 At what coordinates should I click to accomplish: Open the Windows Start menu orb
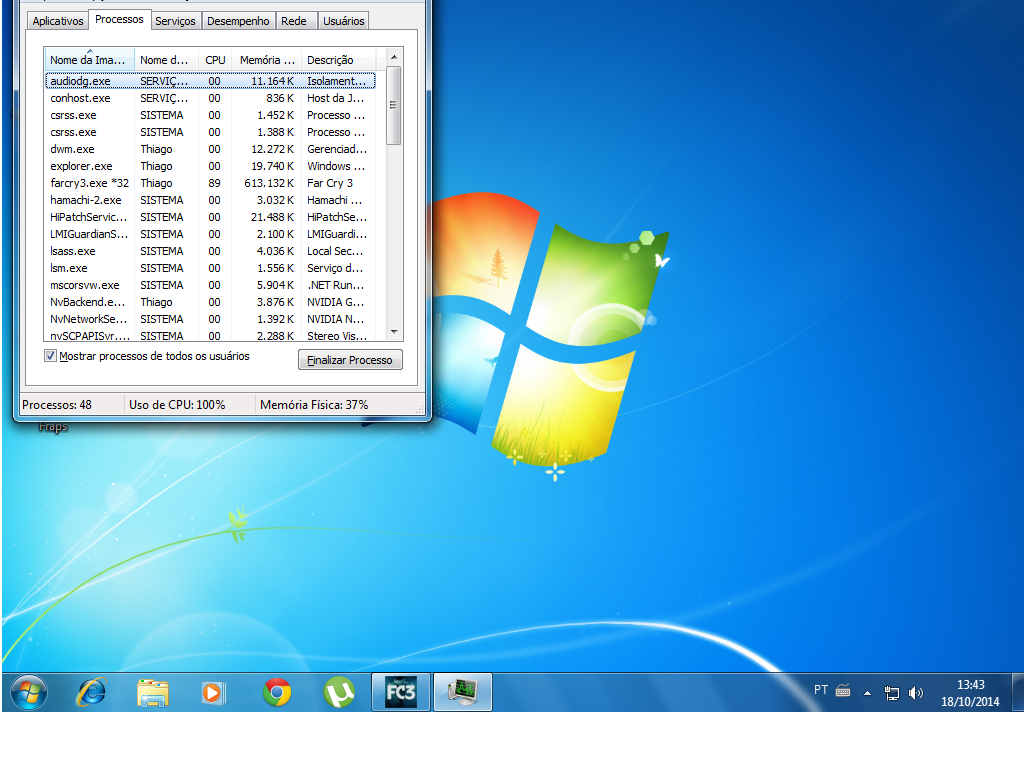click(x=28, y=692)
